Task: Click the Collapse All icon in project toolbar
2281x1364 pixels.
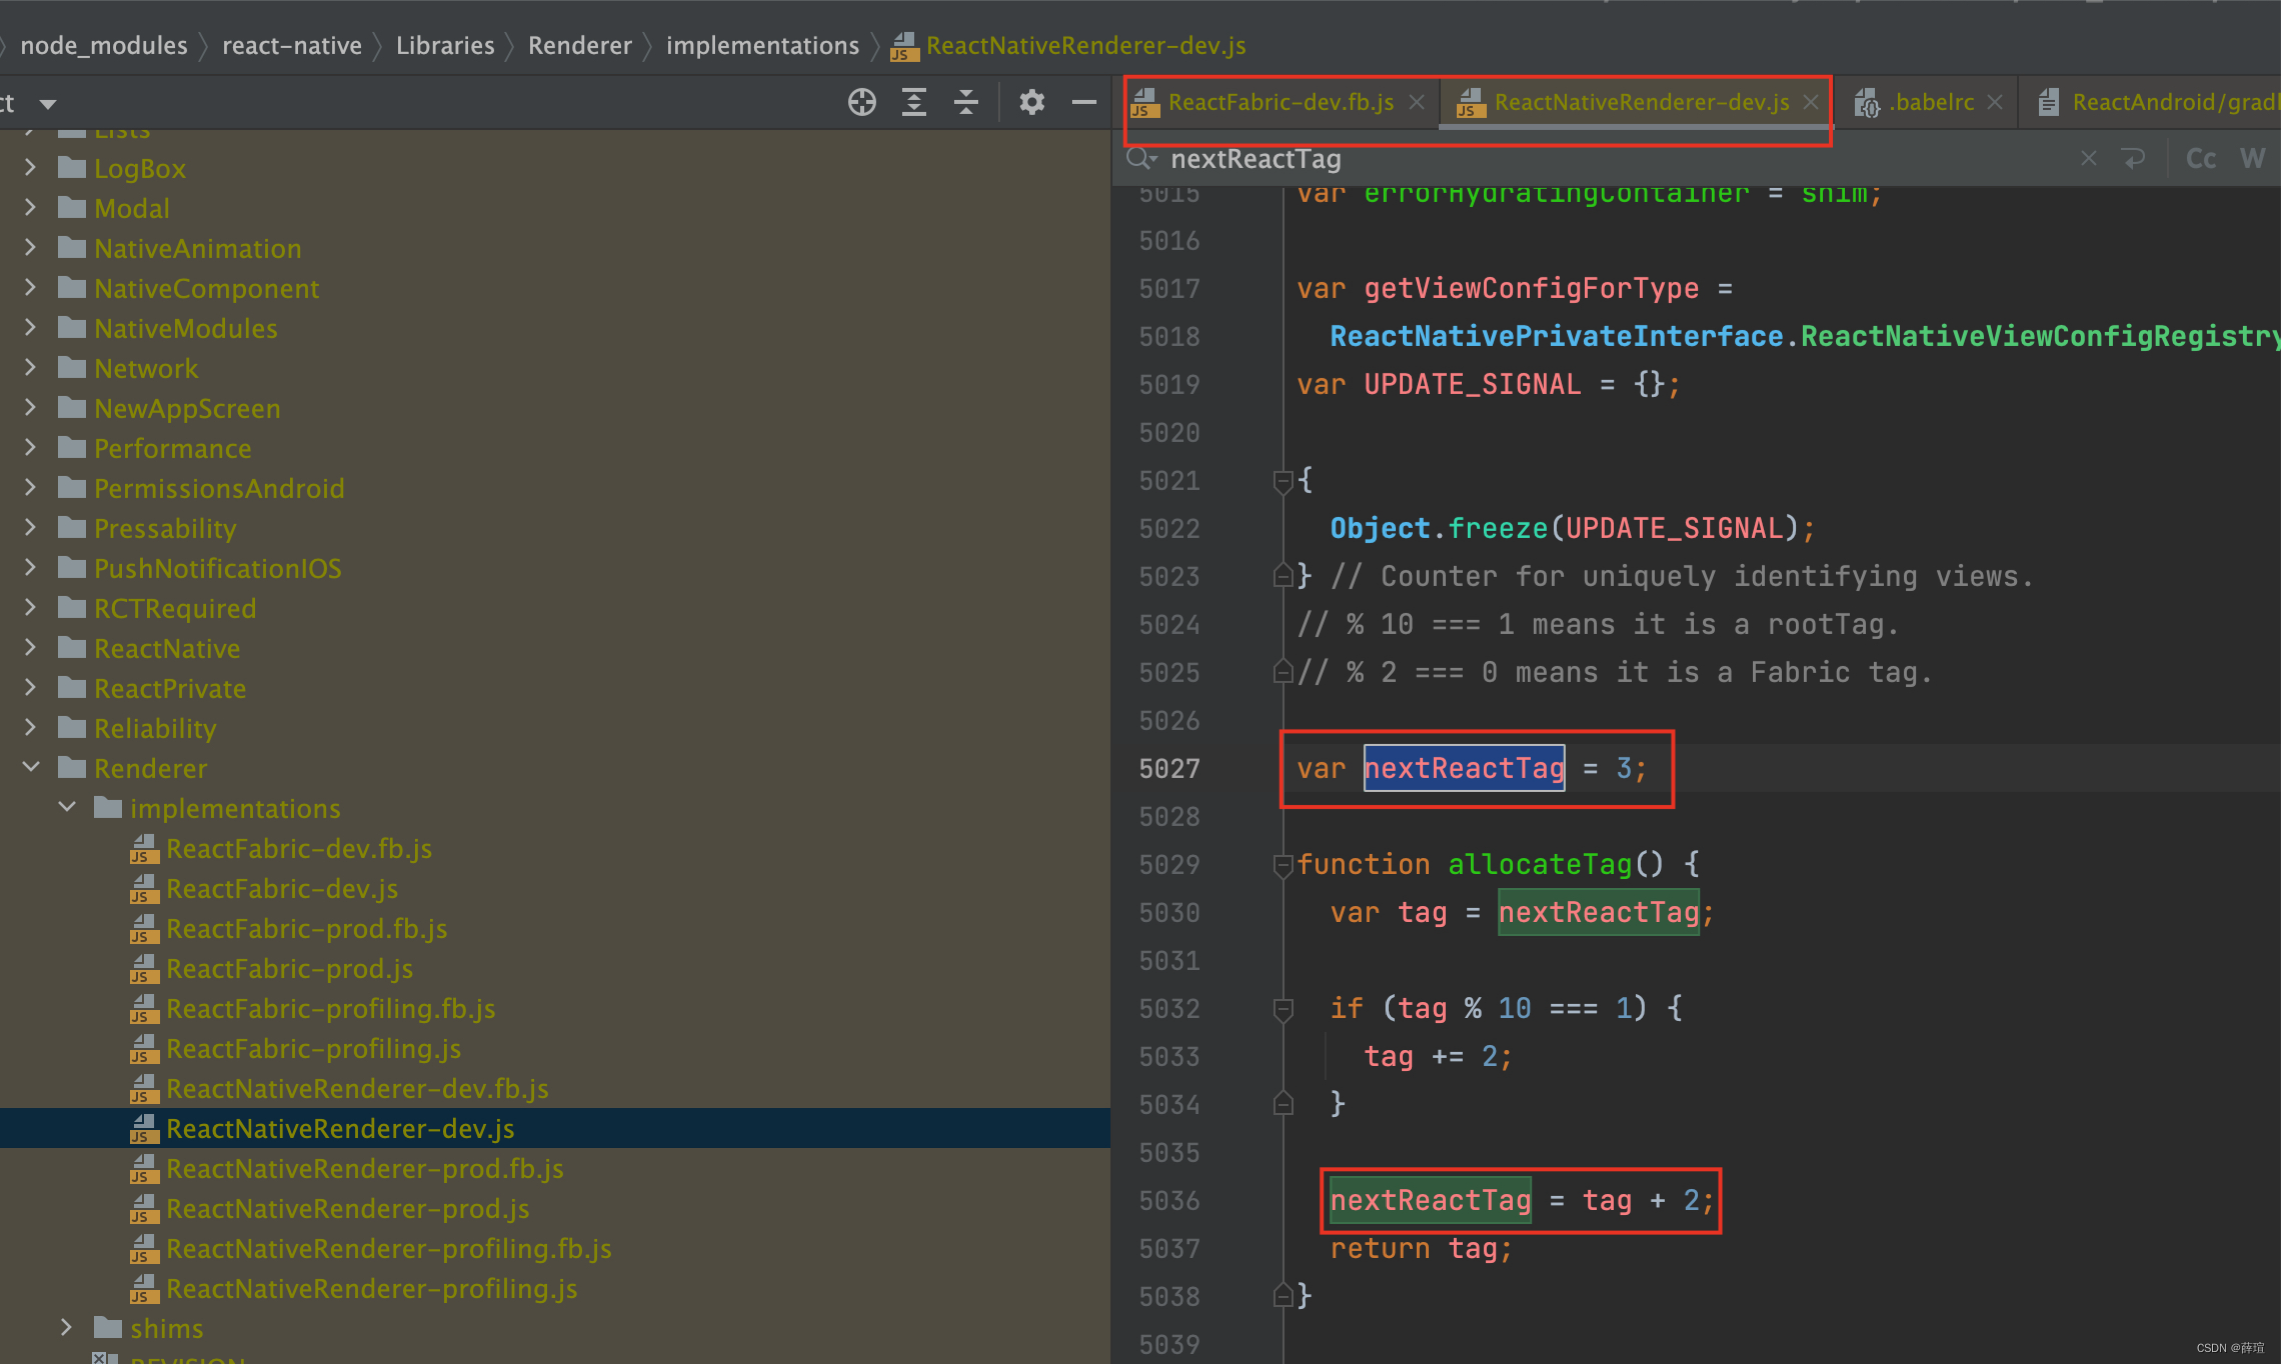Action: (966, 102)
